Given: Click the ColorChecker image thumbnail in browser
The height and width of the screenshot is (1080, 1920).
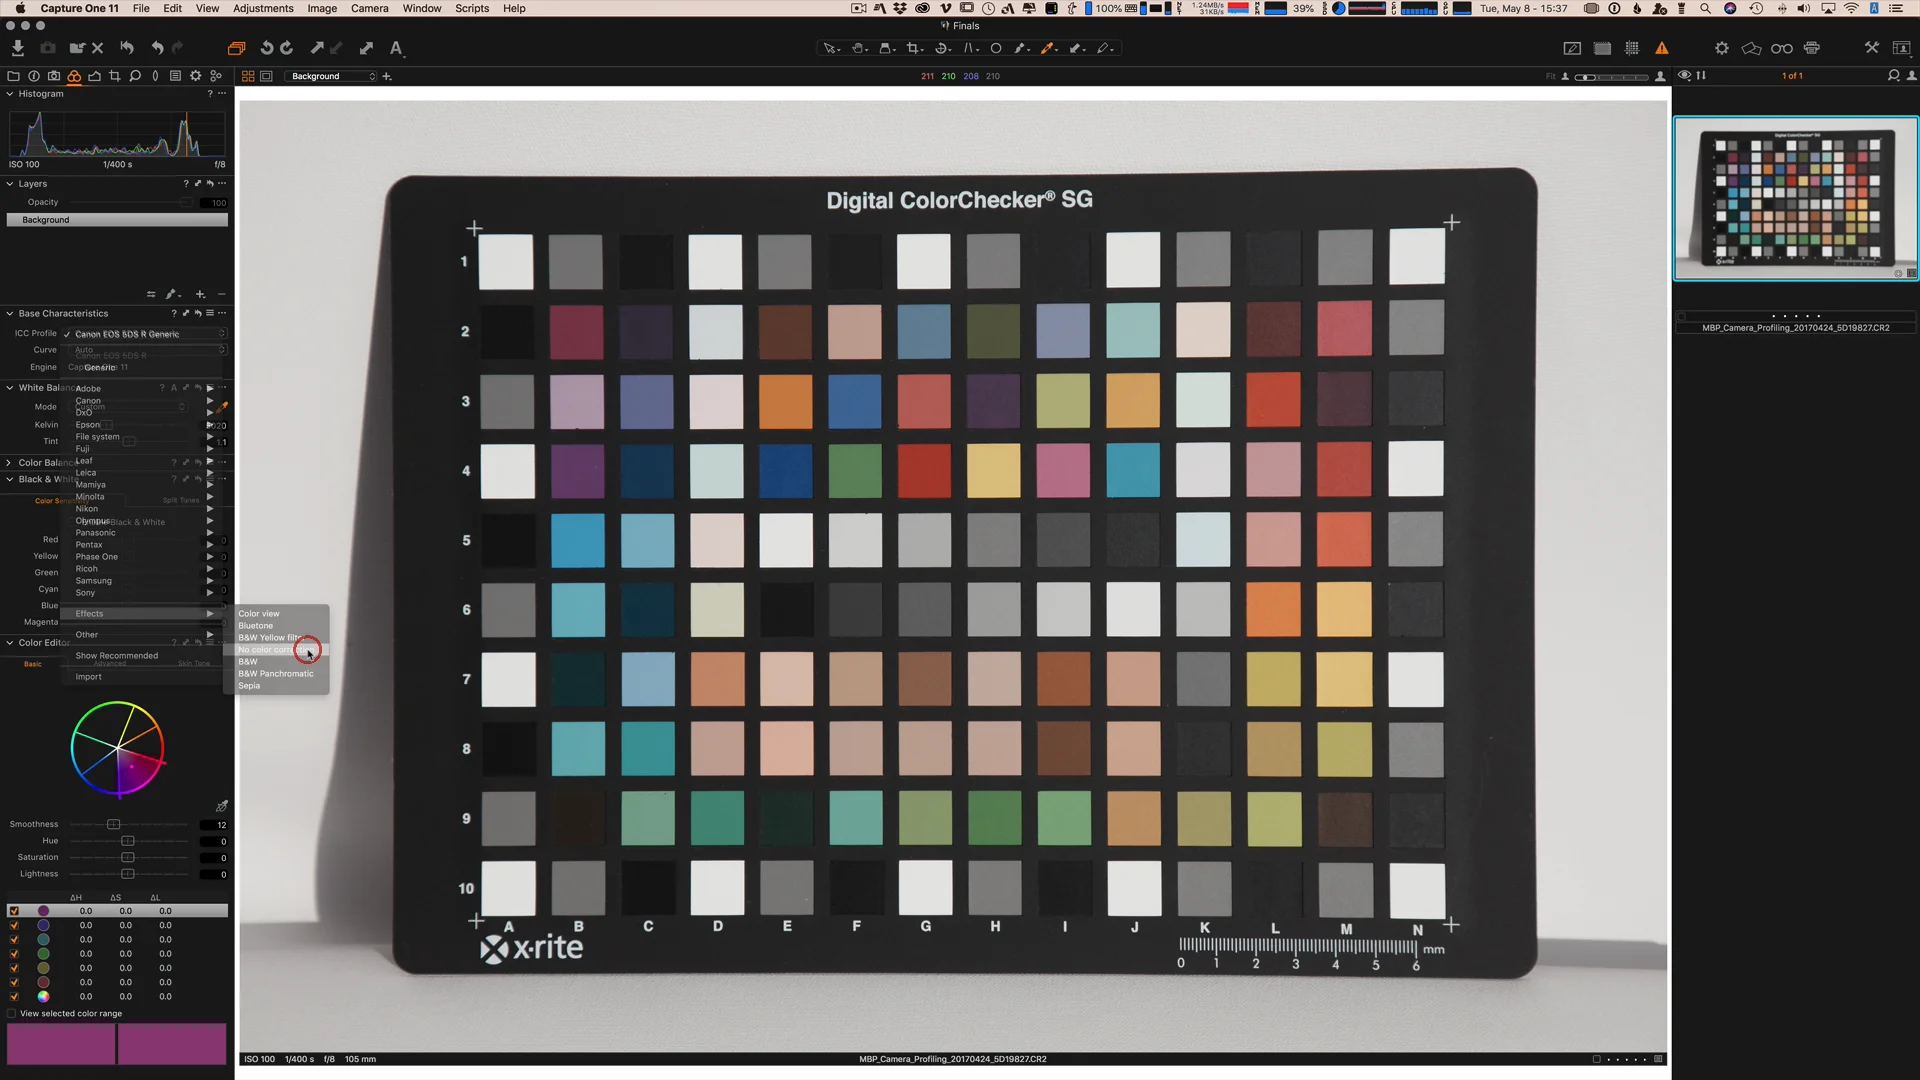Looking at the screenshot, I should point(1795,199).
